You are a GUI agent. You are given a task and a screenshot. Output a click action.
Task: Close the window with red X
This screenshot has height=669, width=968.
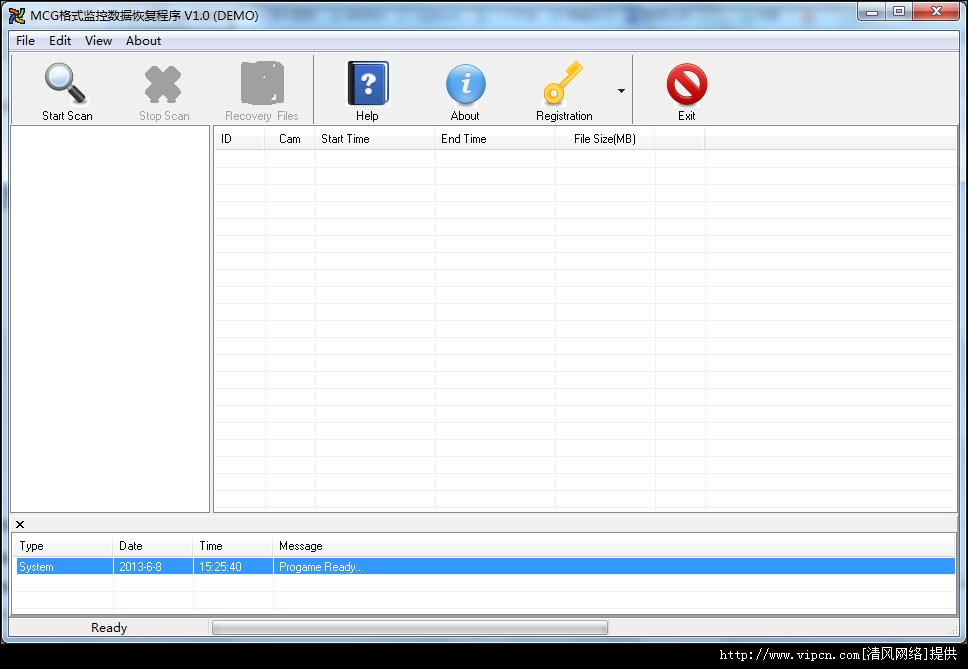point(937,12)
